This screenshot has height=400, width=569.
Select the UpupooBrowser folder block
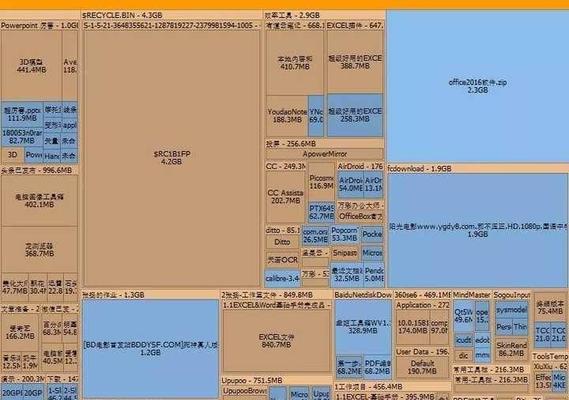coord(245,391)
